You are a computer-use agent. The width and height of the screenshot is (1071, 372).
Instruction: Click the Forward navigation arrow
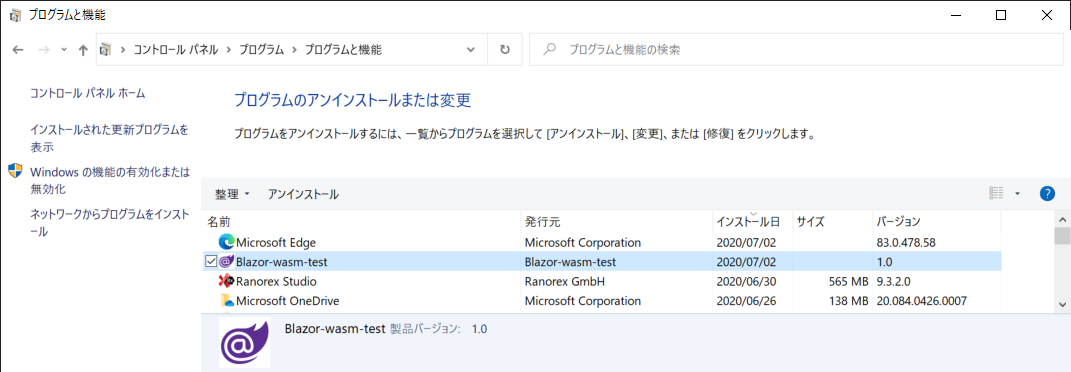(x=44, y=50)
